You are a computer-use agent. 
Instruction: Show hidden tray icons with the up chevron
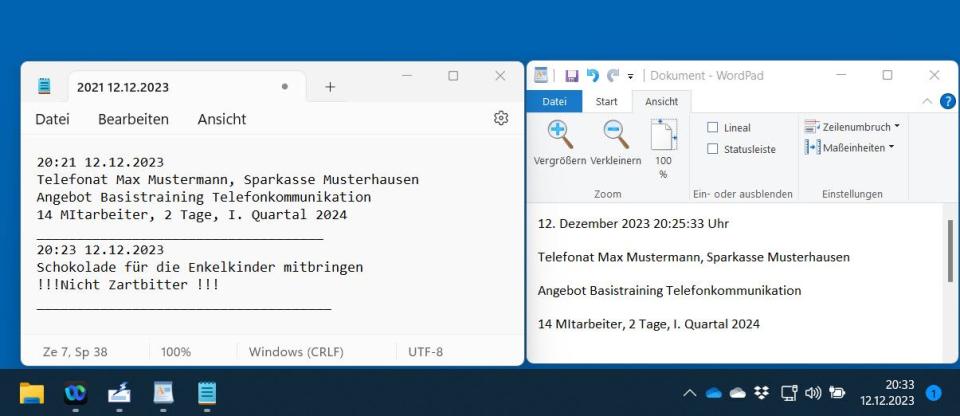[689, 393]
